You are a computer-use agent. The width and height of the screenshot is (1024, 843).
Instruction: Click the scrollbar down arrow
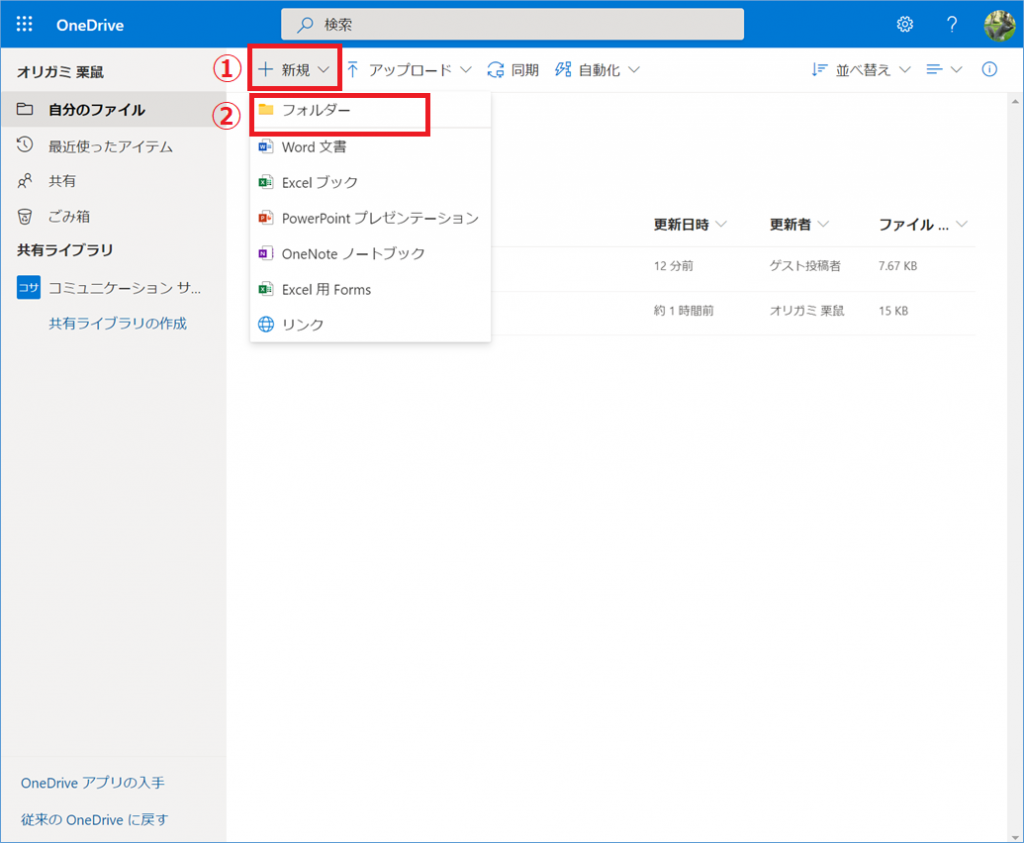[1015, 836]
